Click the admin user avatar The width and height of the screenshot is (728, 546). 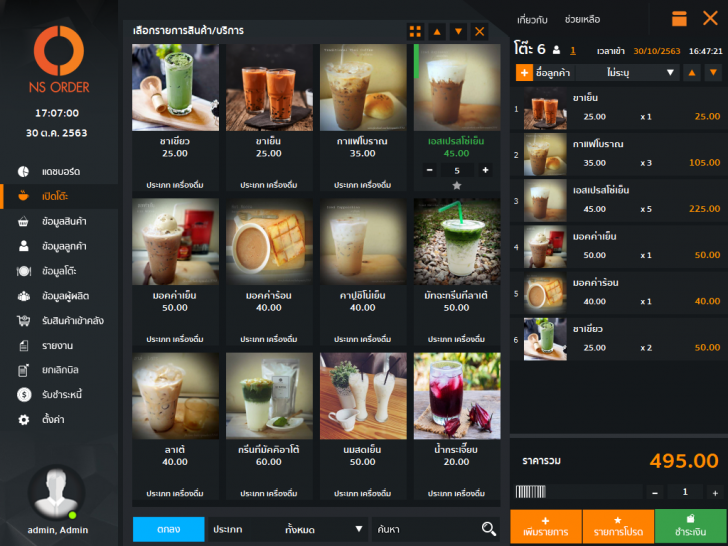coord(56,492)
